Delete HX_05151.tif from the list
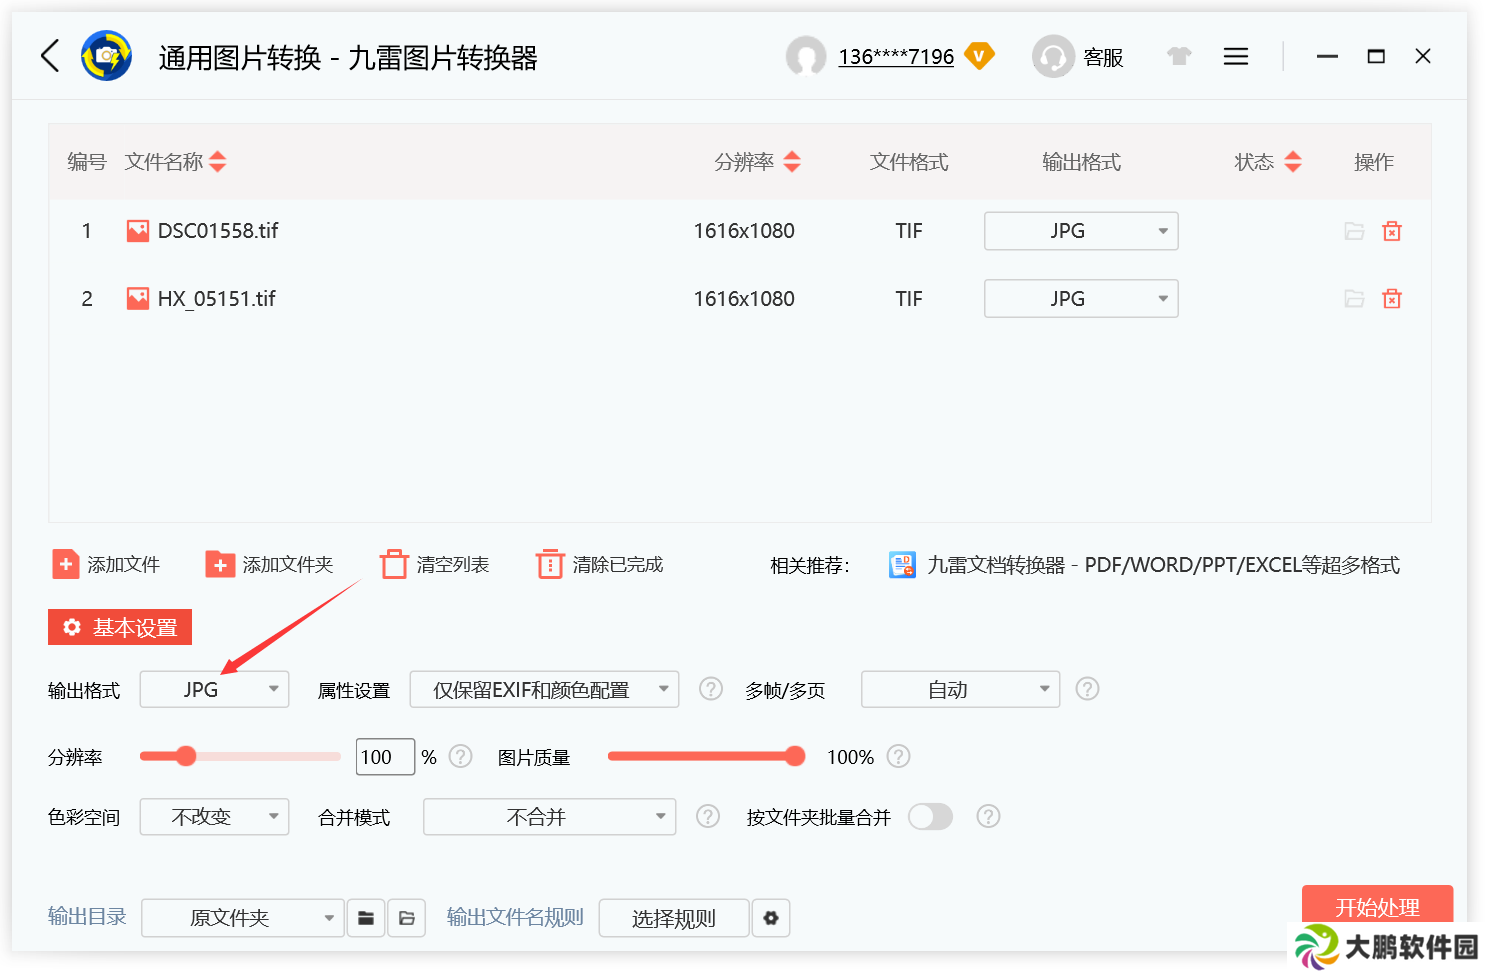Image resolution: width=1487 pixels, height=972 pixels. point(1392,299)
